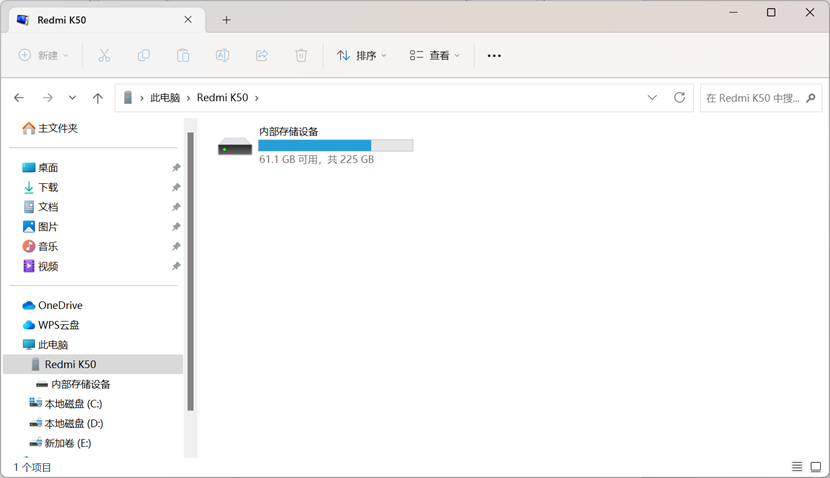The height and width of the screenshot is (478, 830).
Task: Click the Copy icon in toolbar
Action: tap(143, 56)
